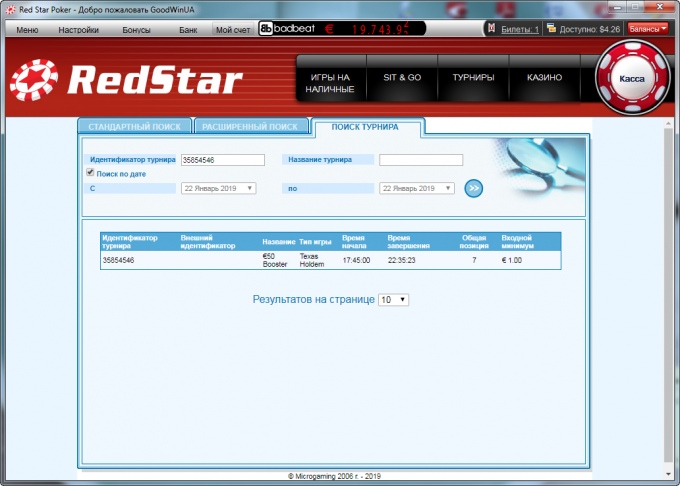Click start time 17:45:00 cell
Screen dimensions: 680x486
pos(356,260)
